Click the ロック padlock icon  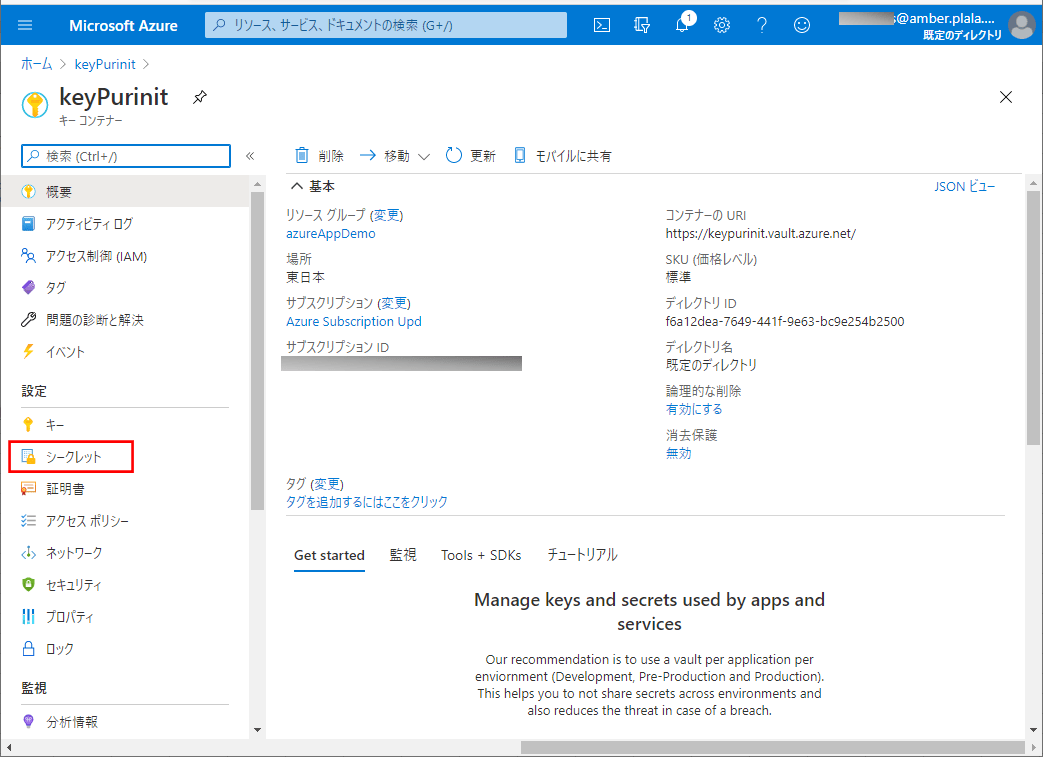[x=28, y=648]
